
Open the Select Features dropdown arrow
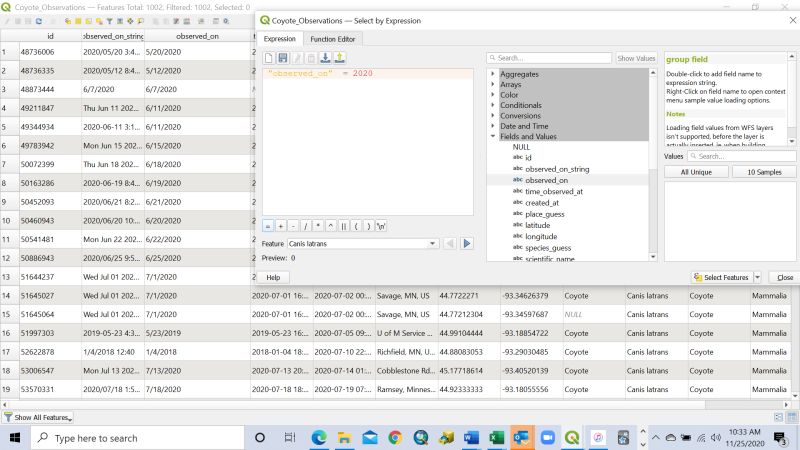758,277
